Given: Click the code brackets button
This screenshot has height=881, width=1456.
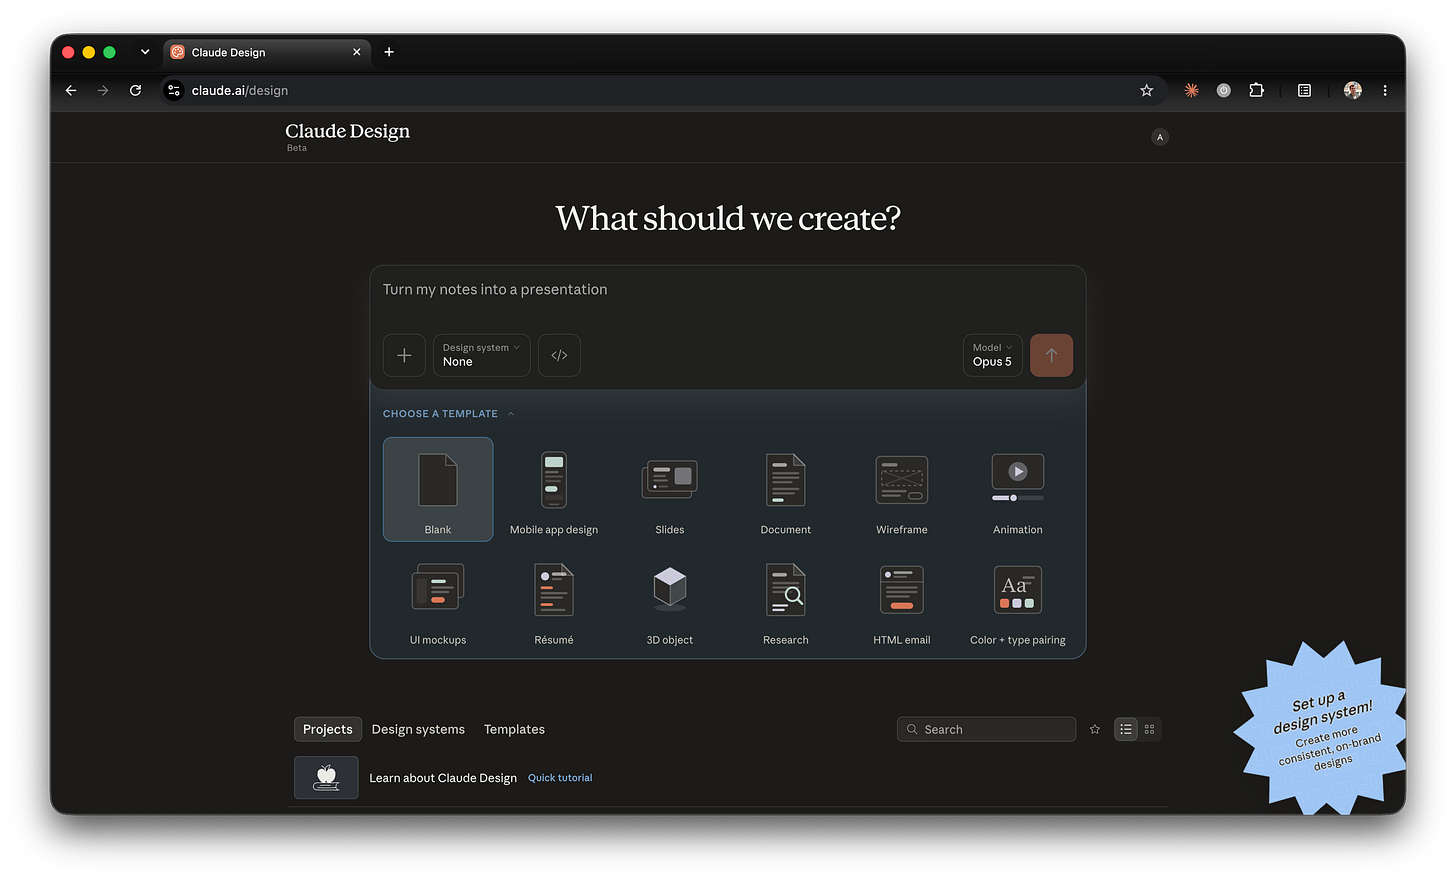Looking at the screenshot, I should coord(559,355).
